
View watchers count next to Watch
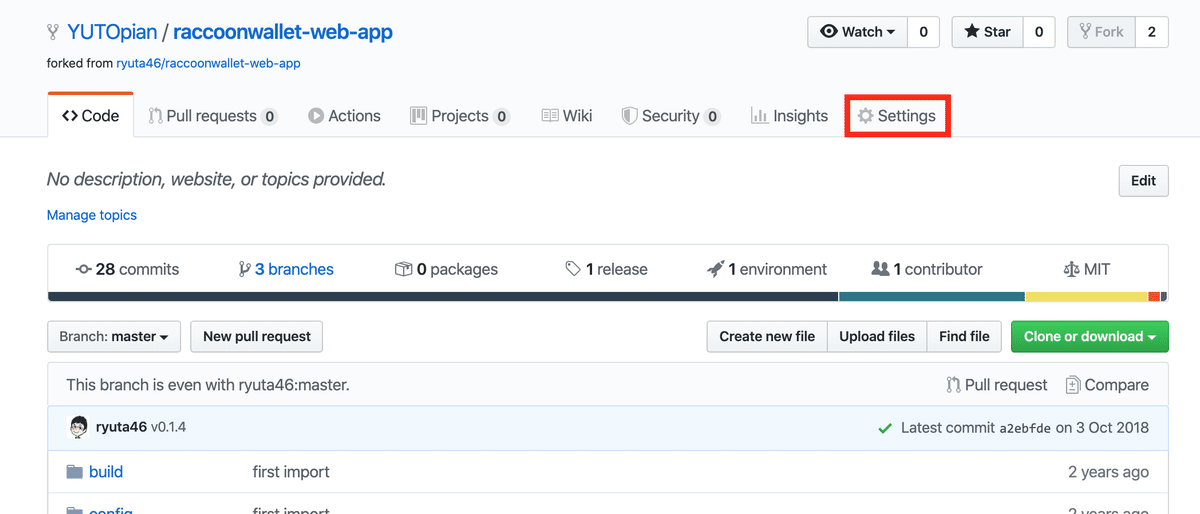[x=923, y=32]
